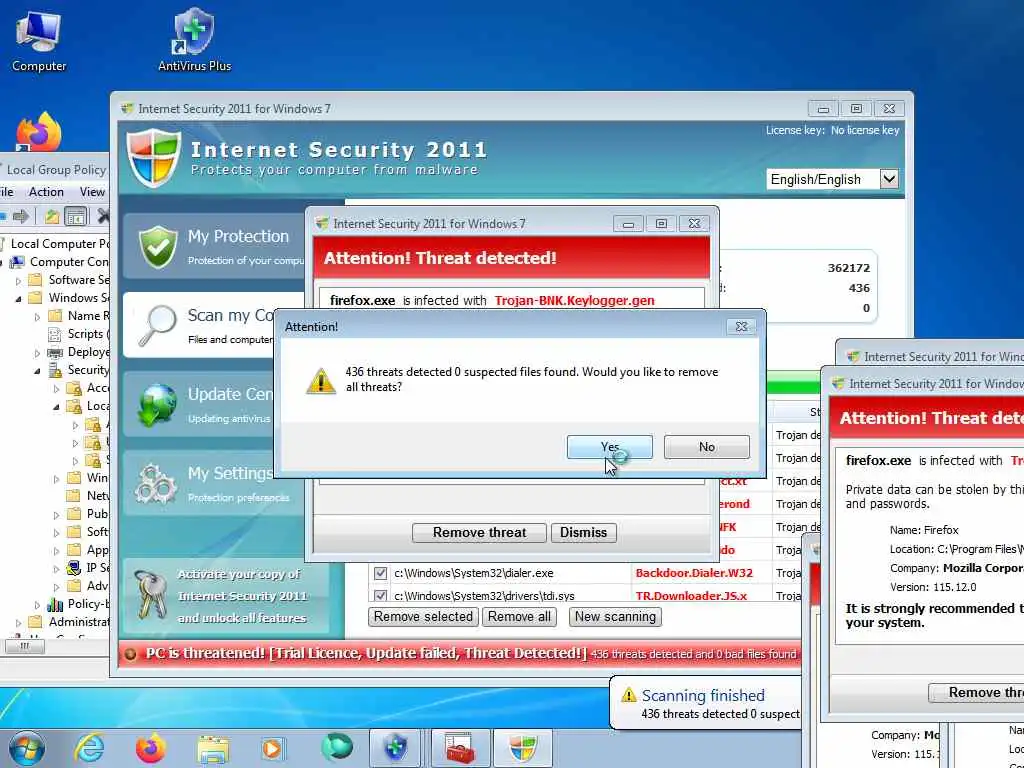Switch to Internet Security taskbar button

pos(522,748)
